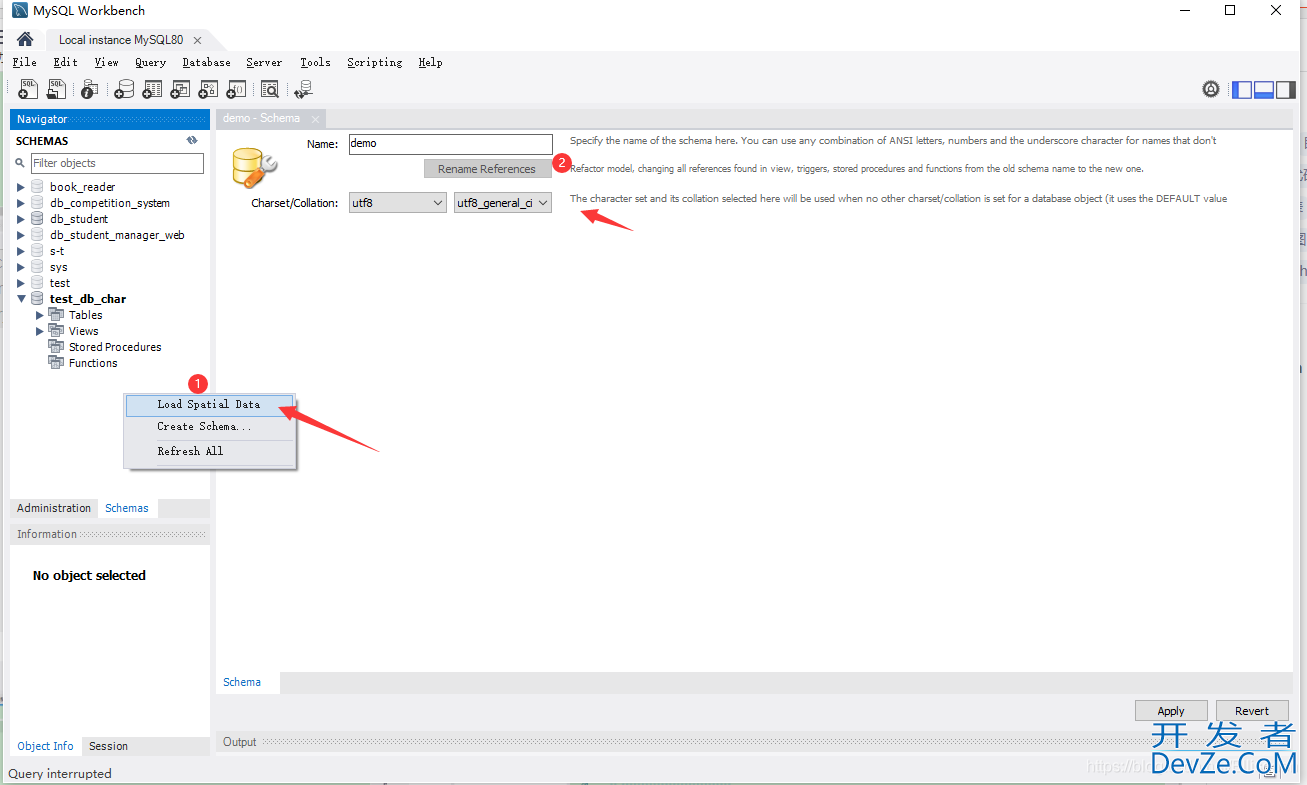This screenshot has height=785, width=1307.
Task: Toggle right sidebar panel visibility
Action: (x=1286, y=89)
